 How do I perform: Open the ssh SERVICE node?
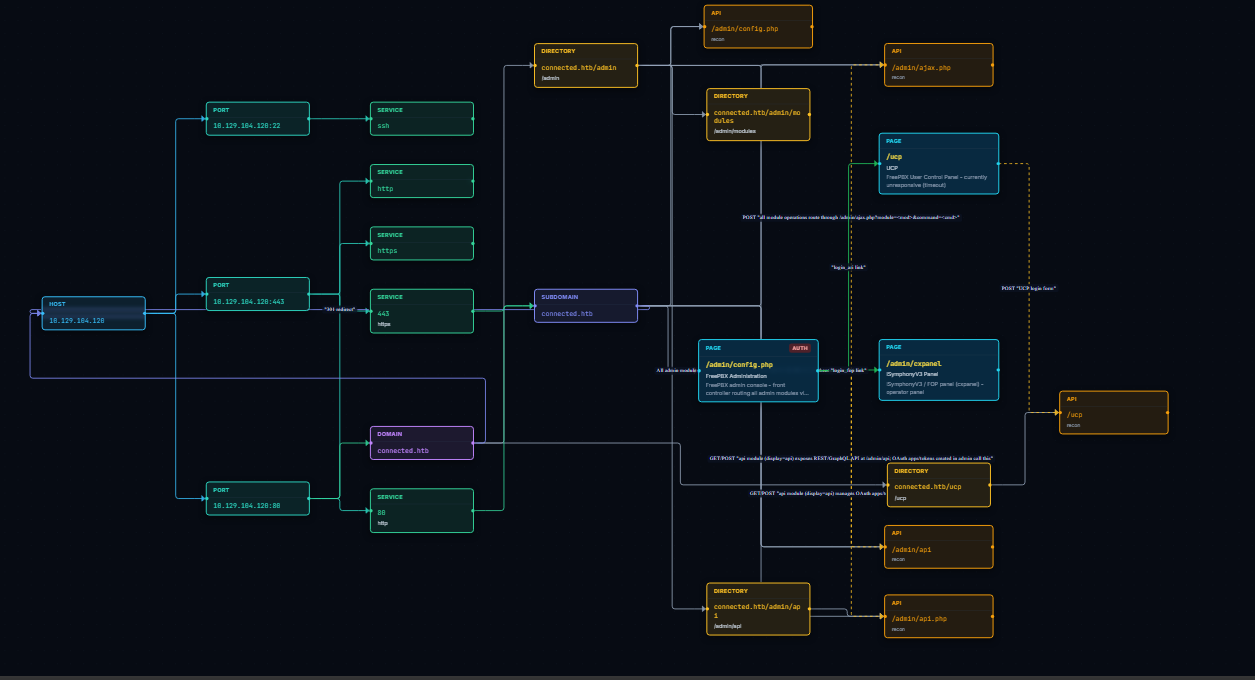point(422,118)
